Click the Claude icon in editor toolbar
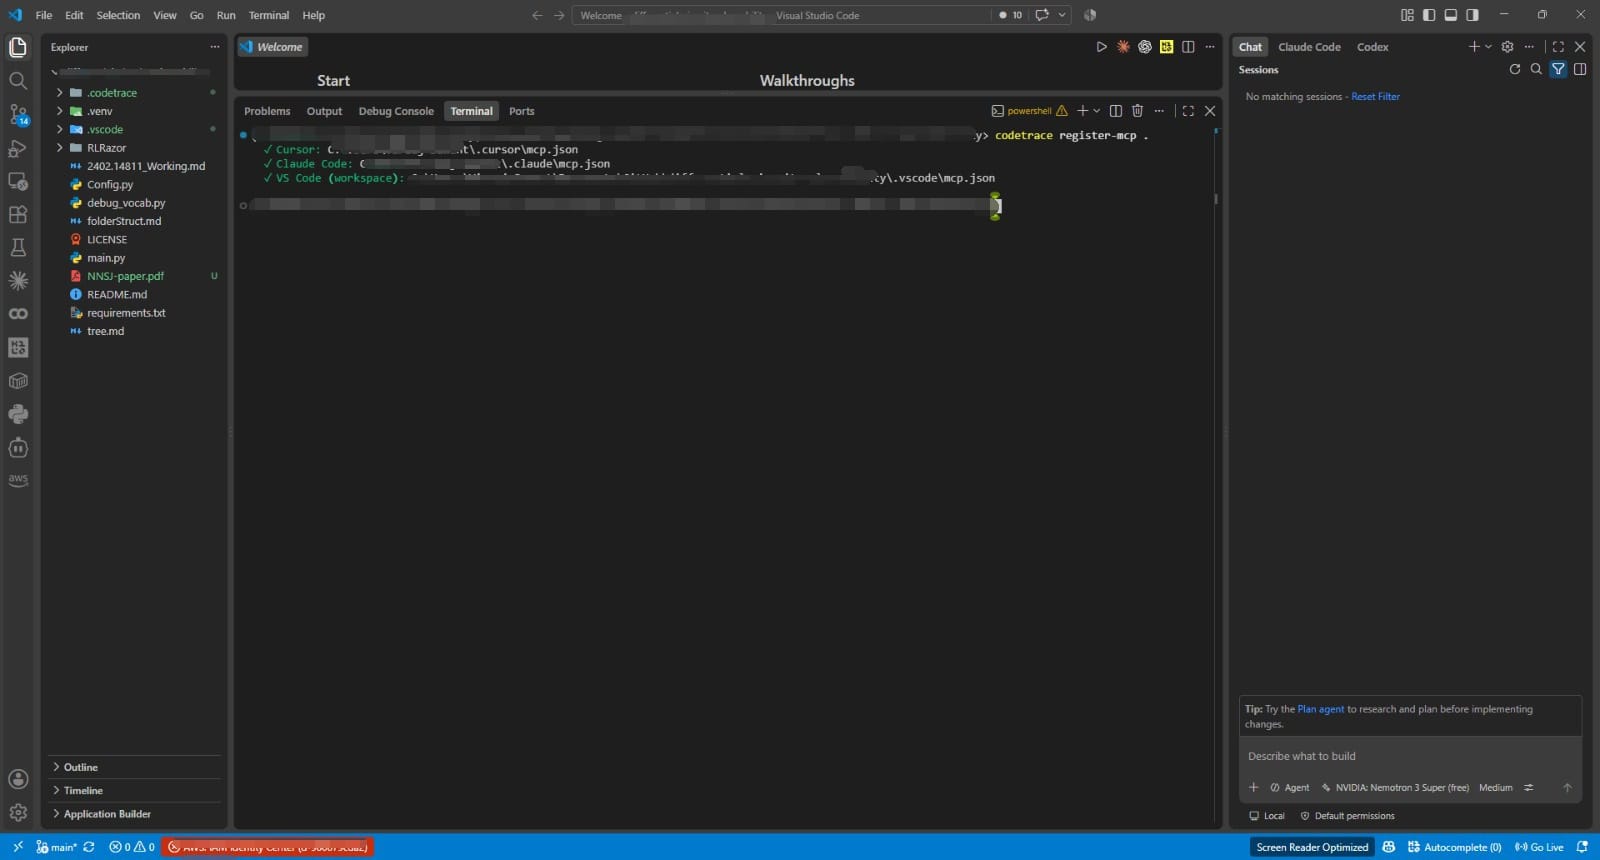 [x=1123, y=47]
